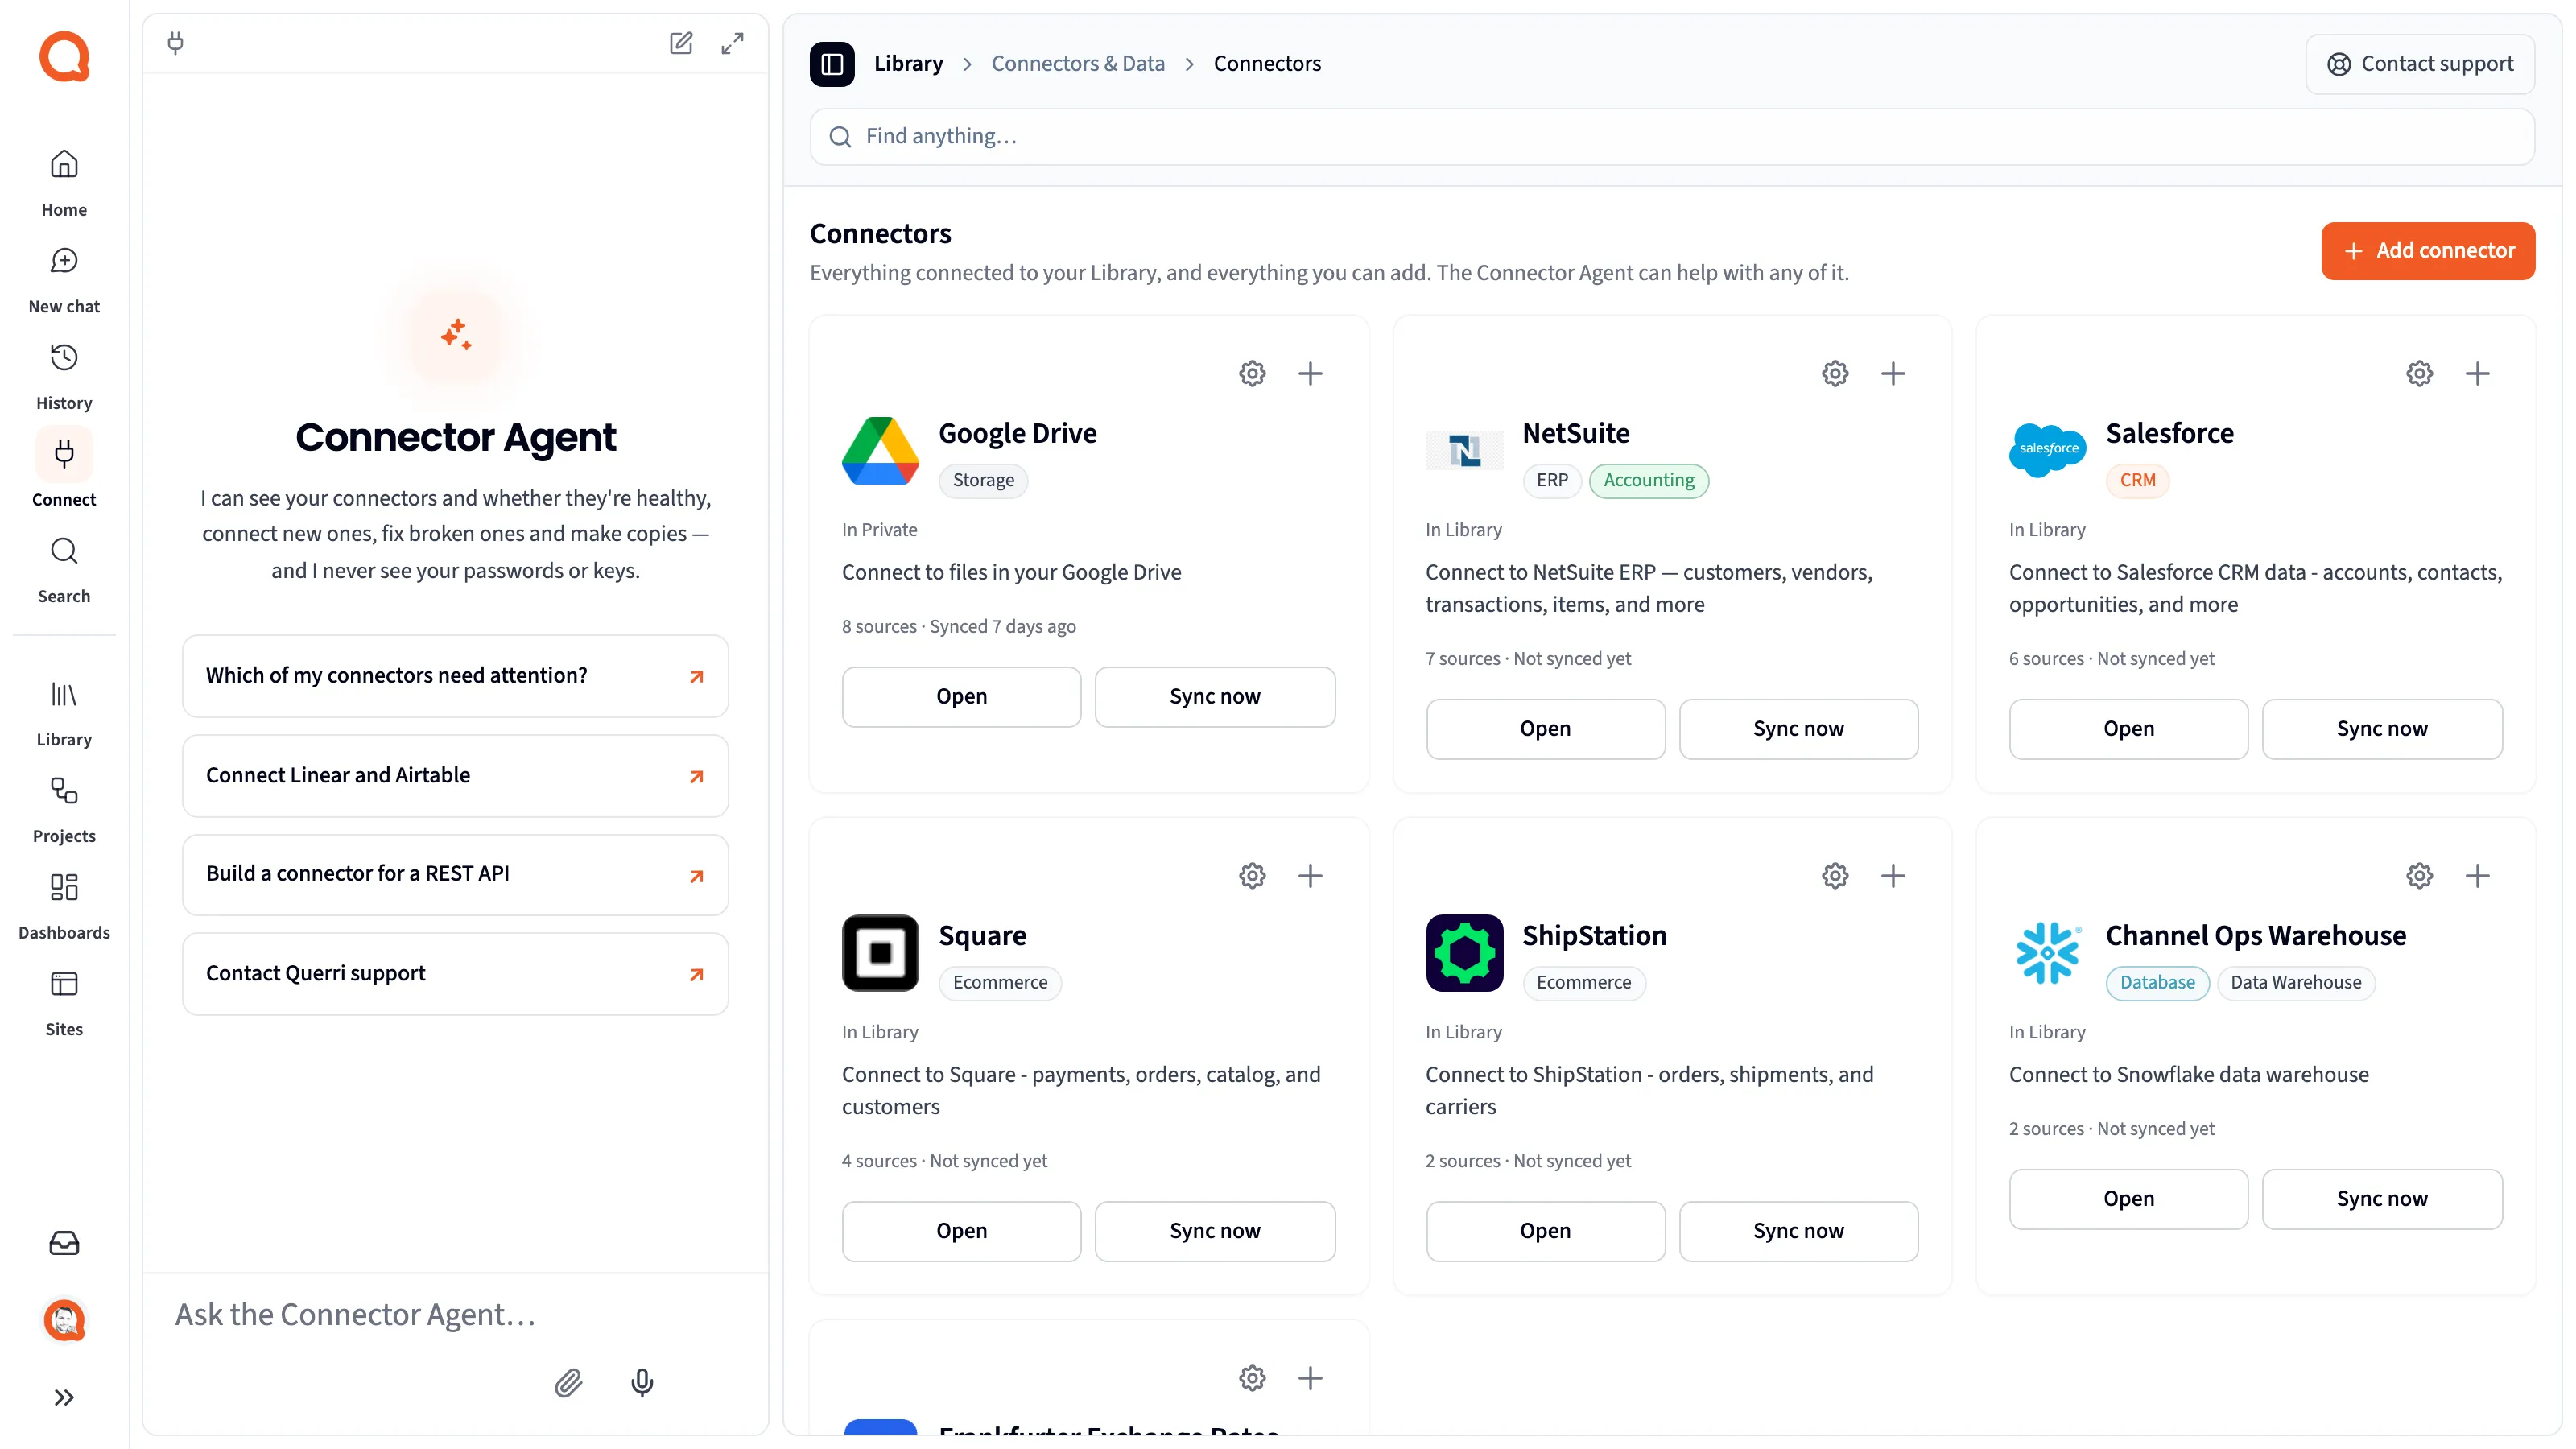
Task: Expand the left navigation with double chevron
Action: coord(64,1397)
